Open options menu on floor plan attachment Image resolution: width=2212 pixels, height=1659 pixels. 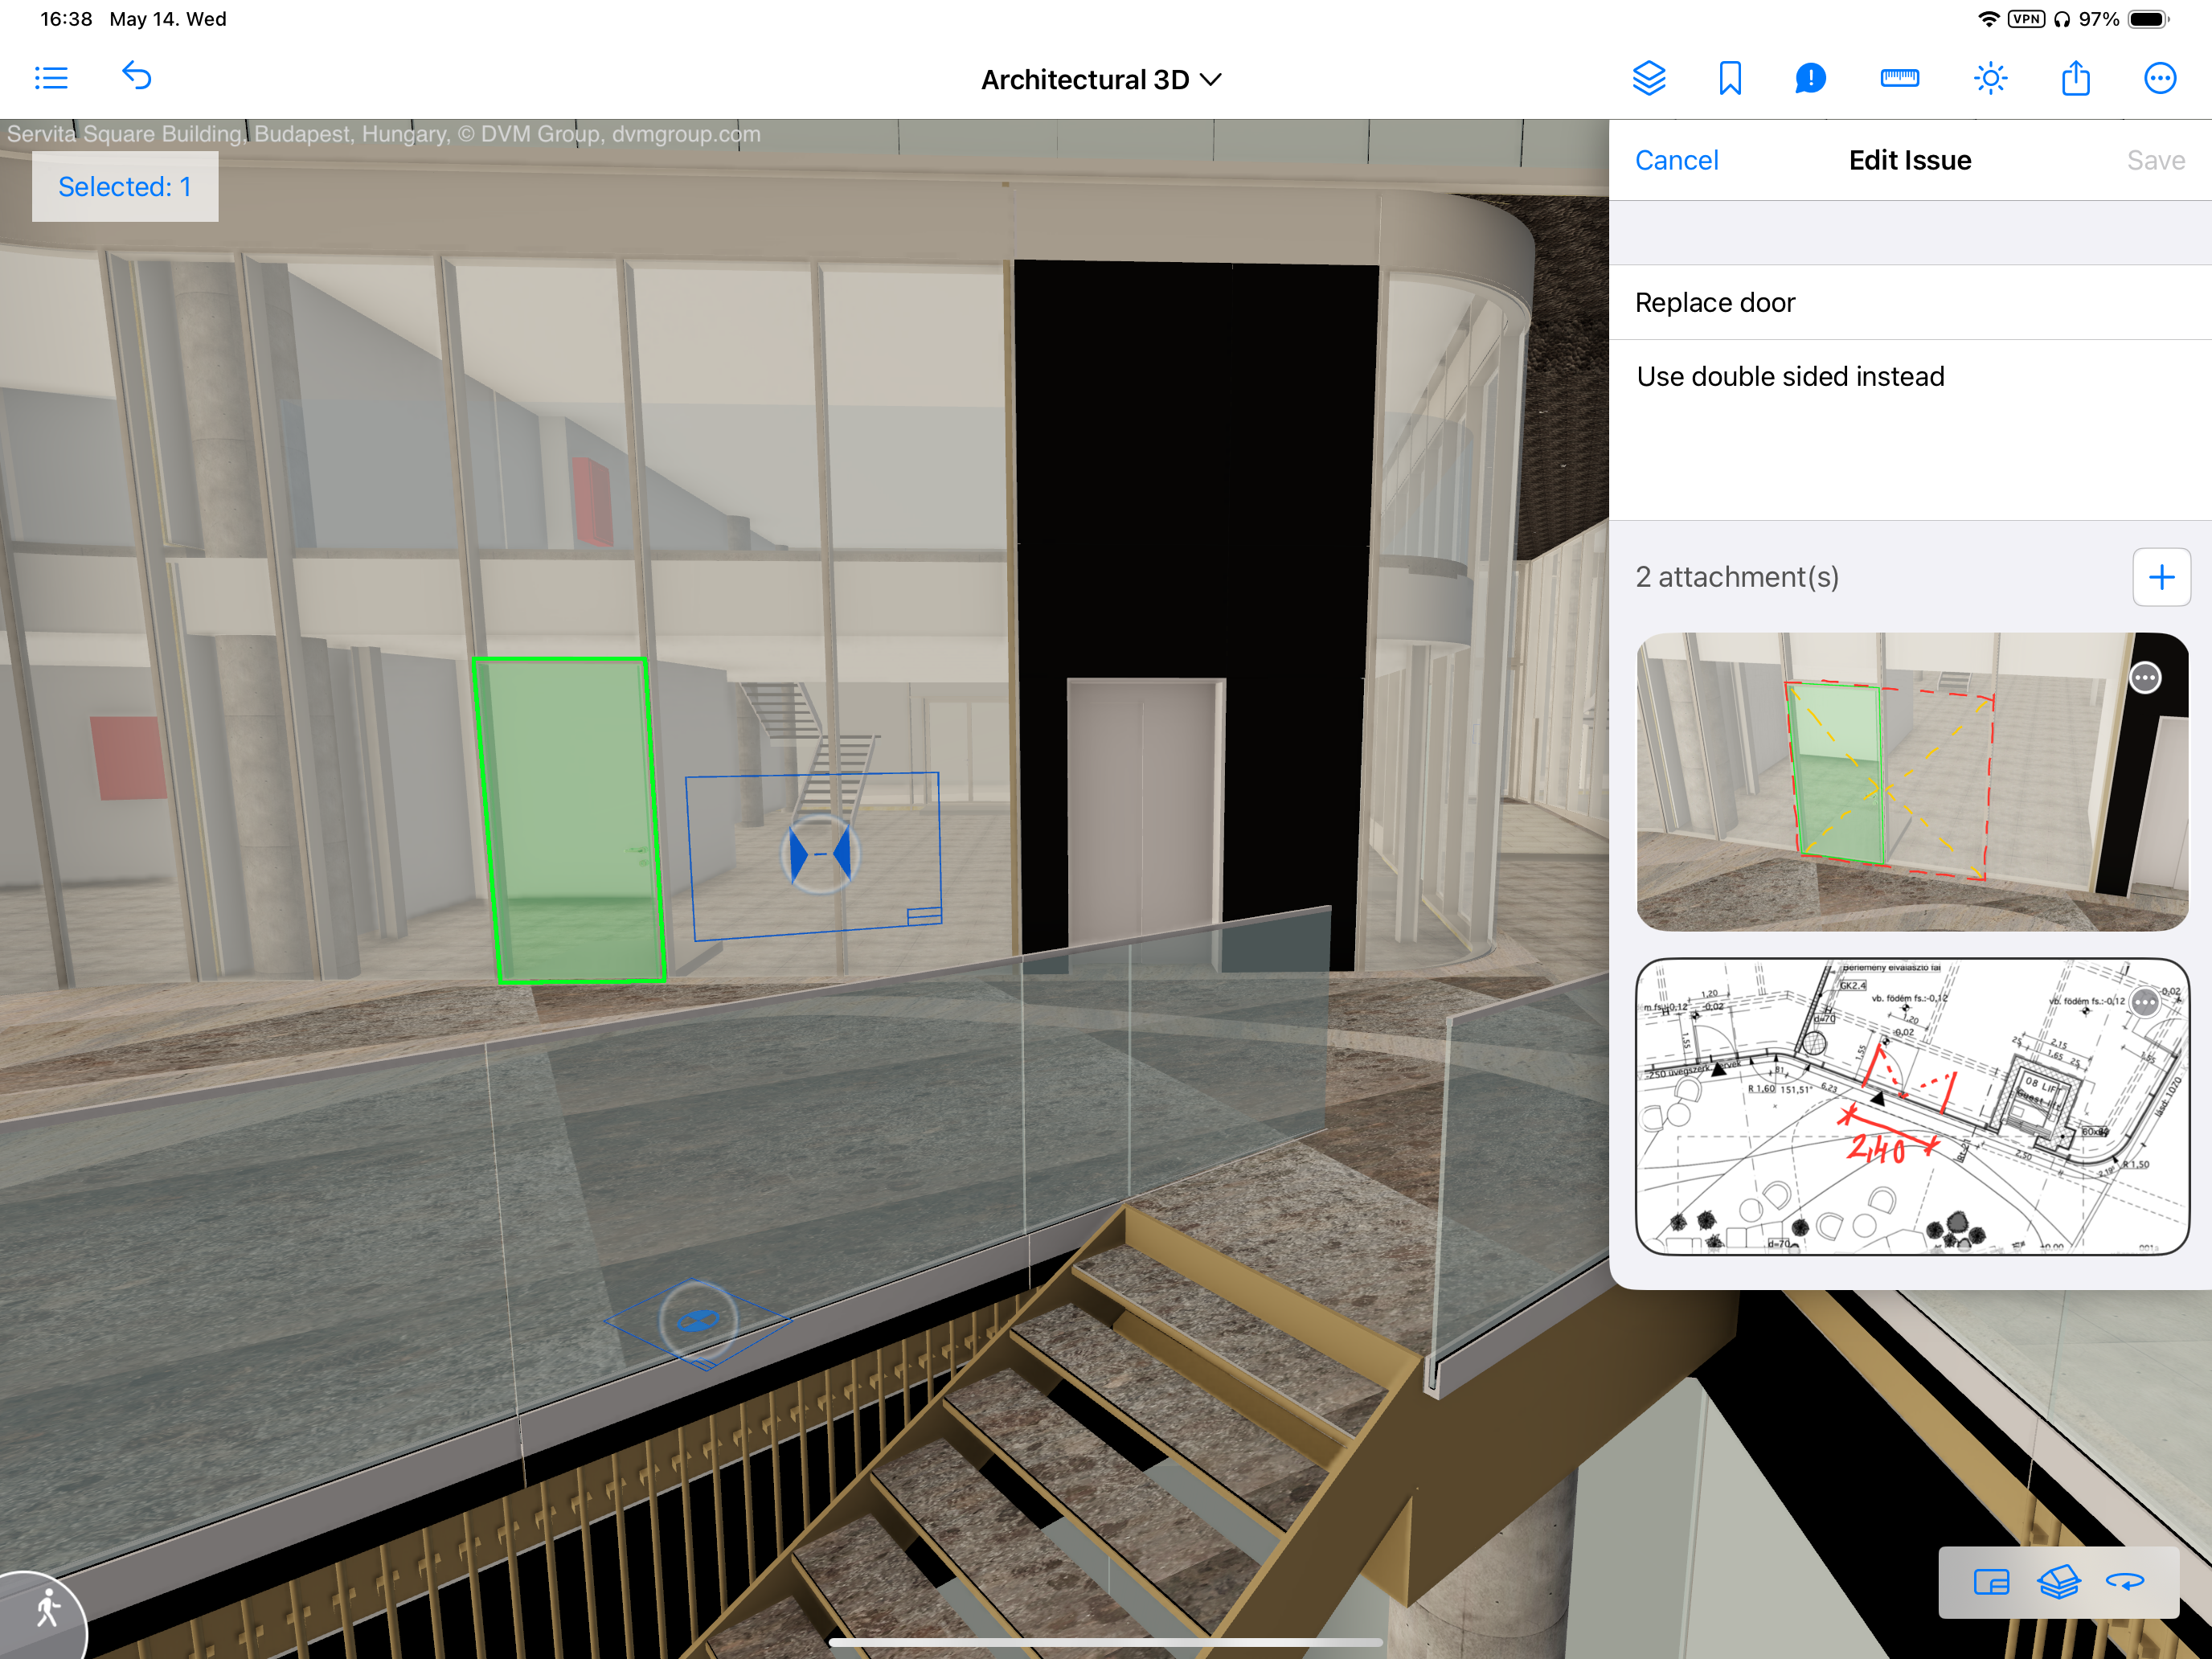2144,1002
